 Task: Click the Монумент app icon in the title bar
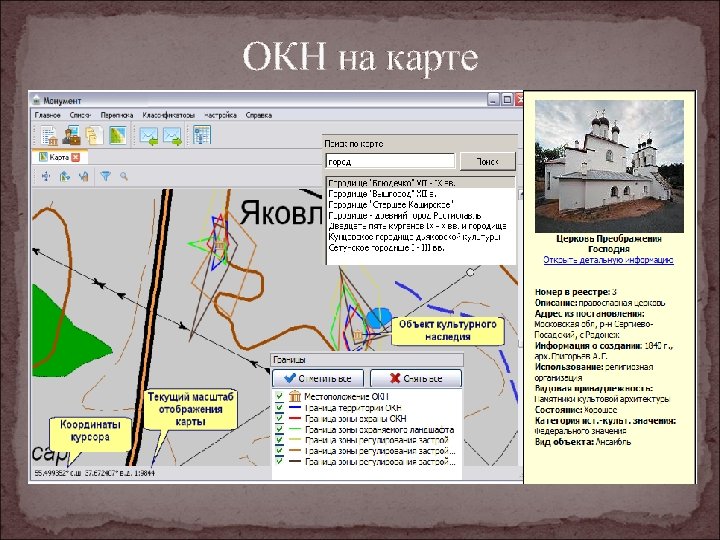[37, 100]
